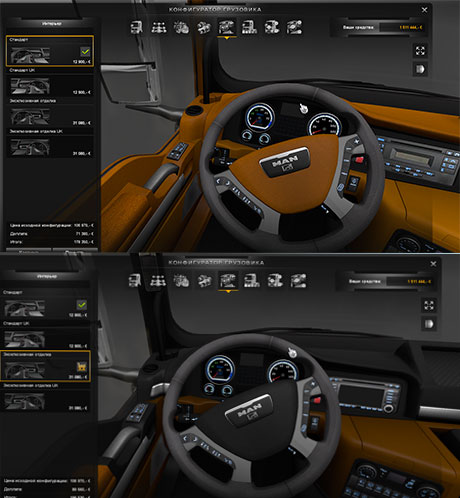Click the Доплата line in bottom screen
The image size is (460, 498).
(47, 489)
